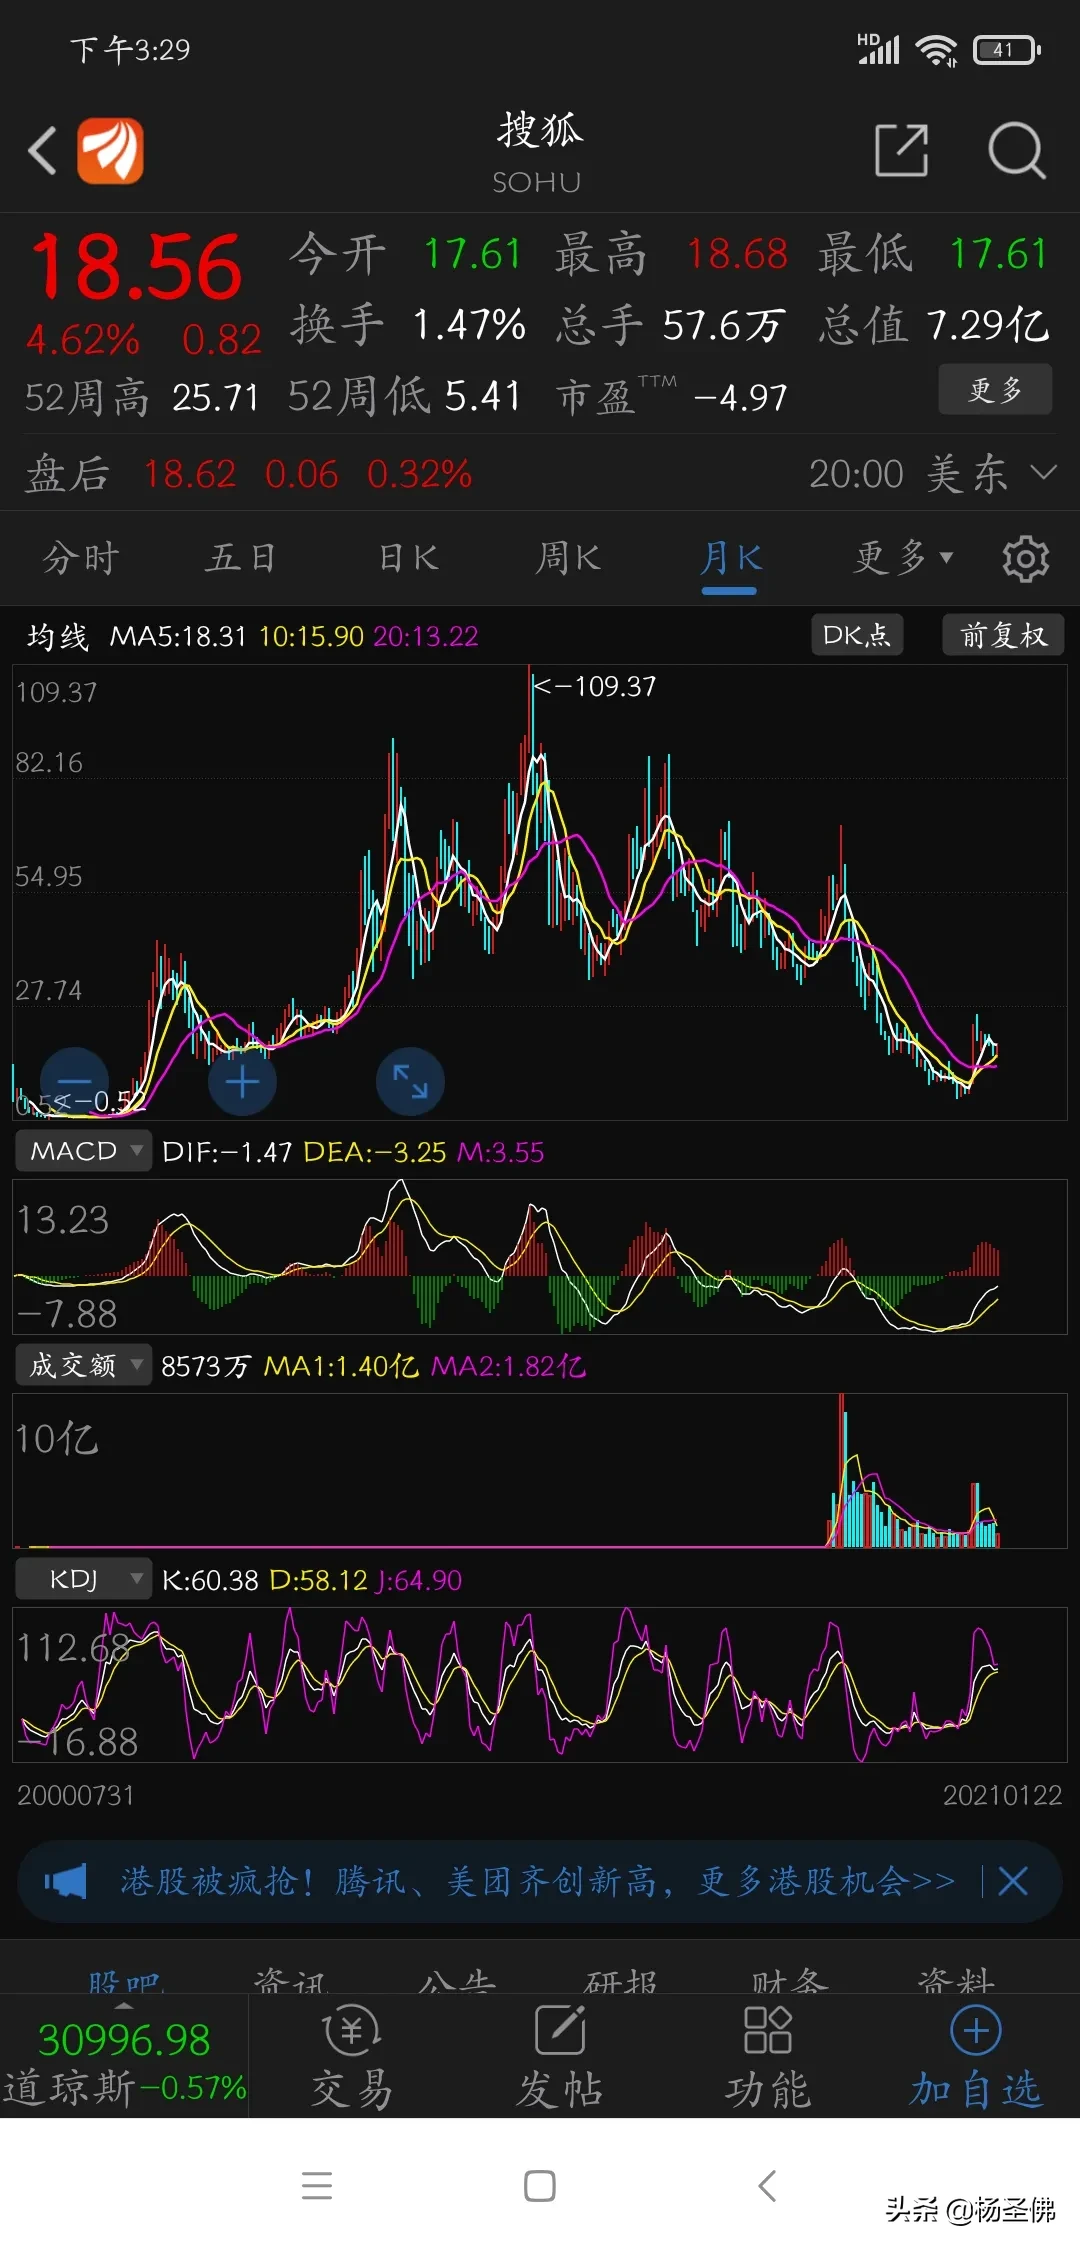Tap the 搜狐 SOHU title
Screen dimensions: 1080x2248
tap(539, 153)
